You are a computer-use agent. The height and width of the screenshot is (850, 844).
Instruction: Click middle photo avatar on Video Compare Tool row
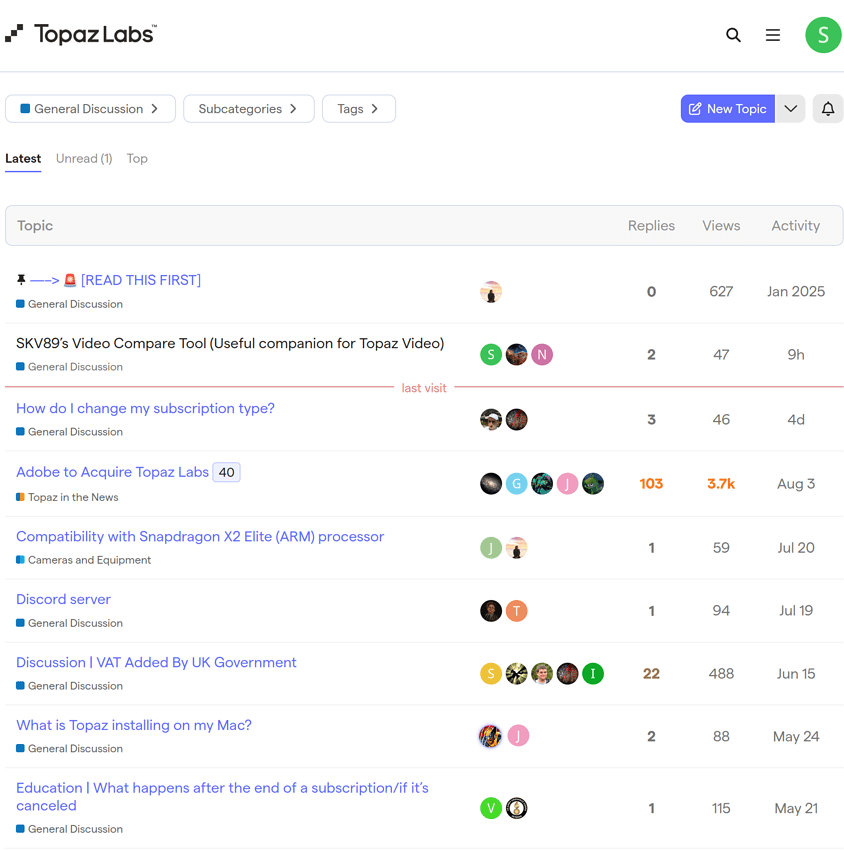pos(516,355)
